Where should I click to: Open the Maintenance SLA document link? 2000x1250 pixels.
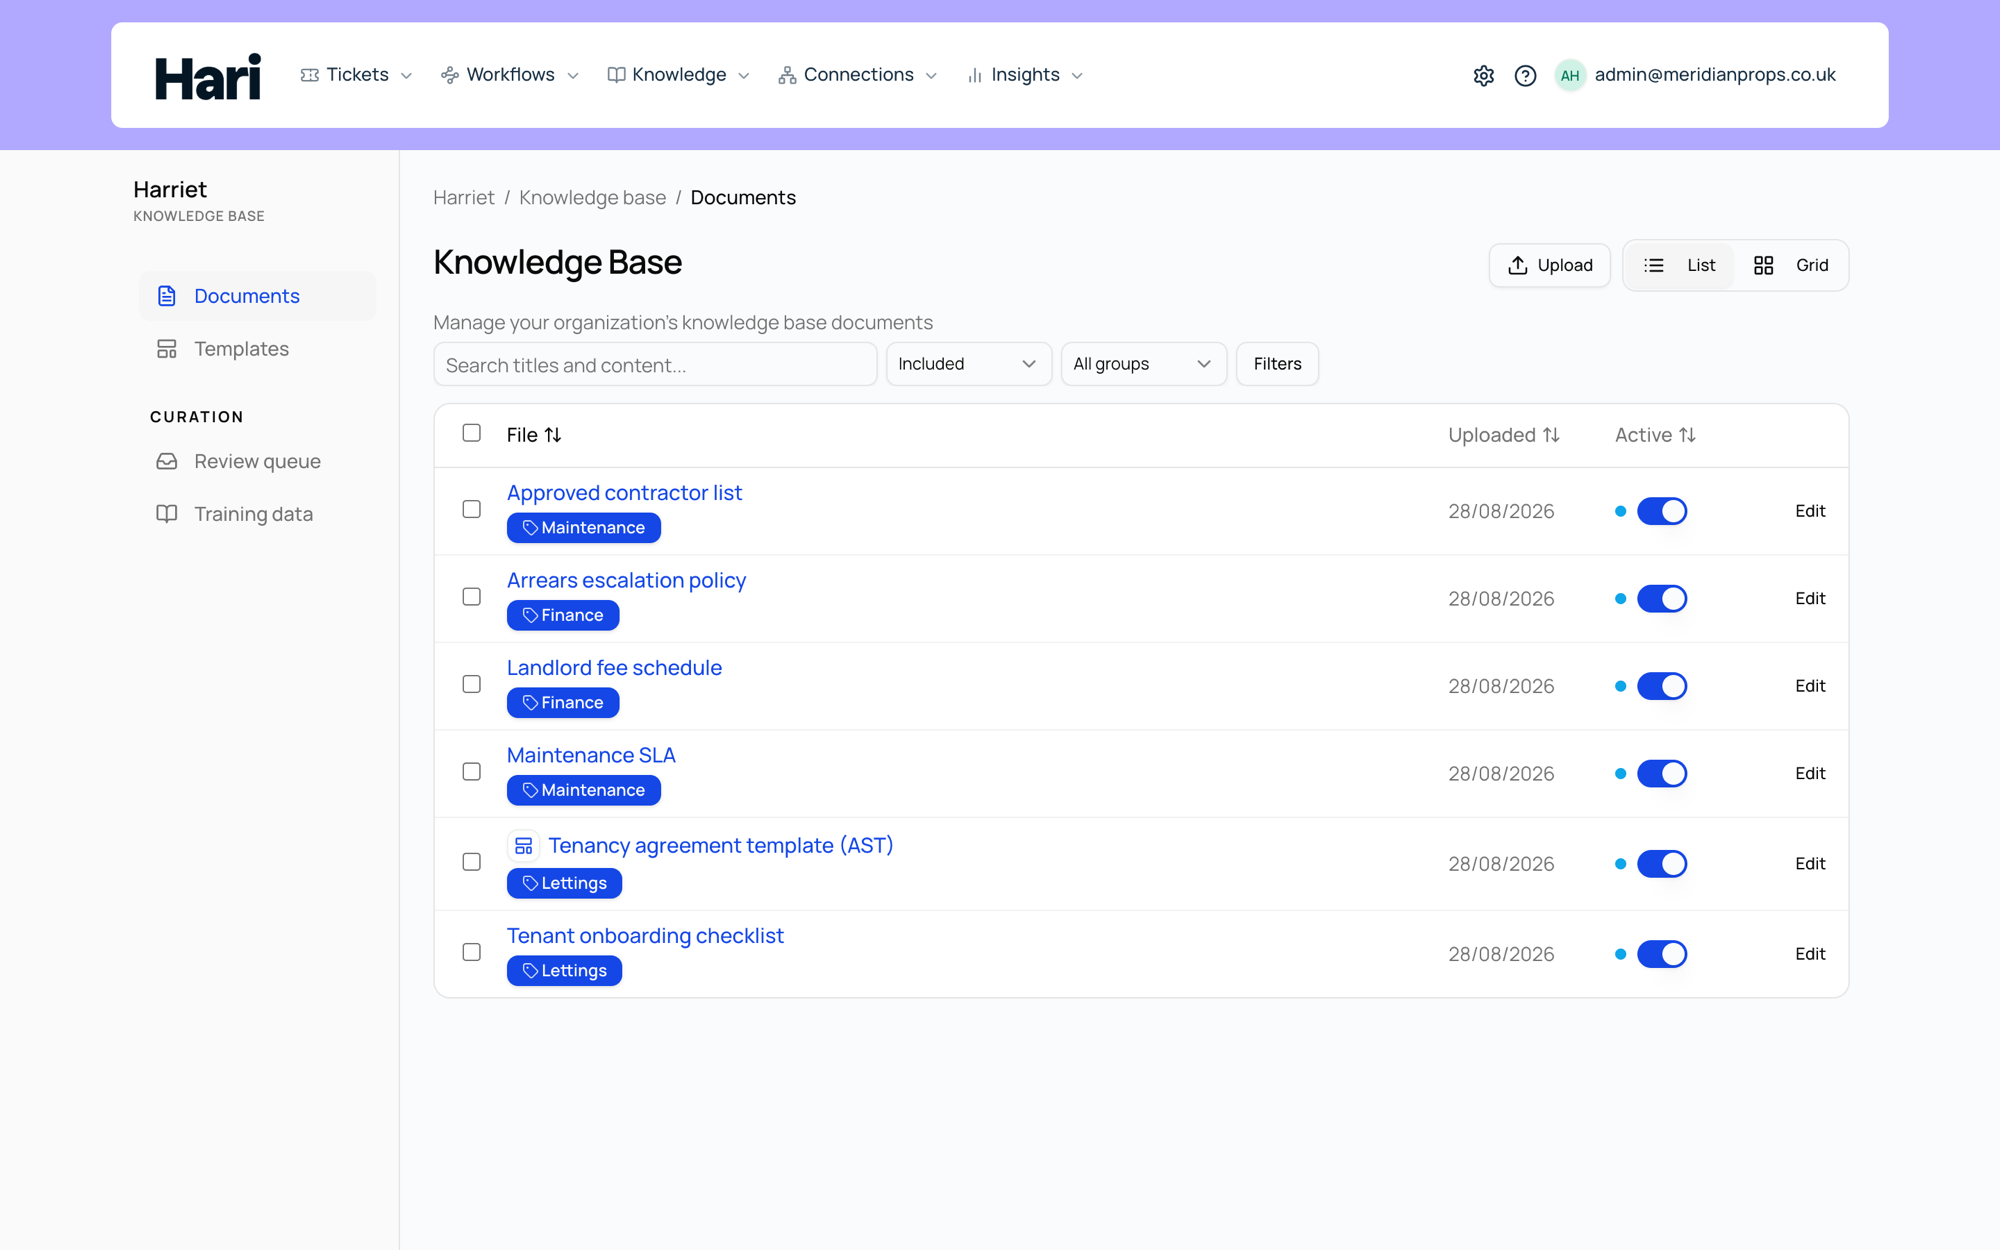tap(591, 755)
